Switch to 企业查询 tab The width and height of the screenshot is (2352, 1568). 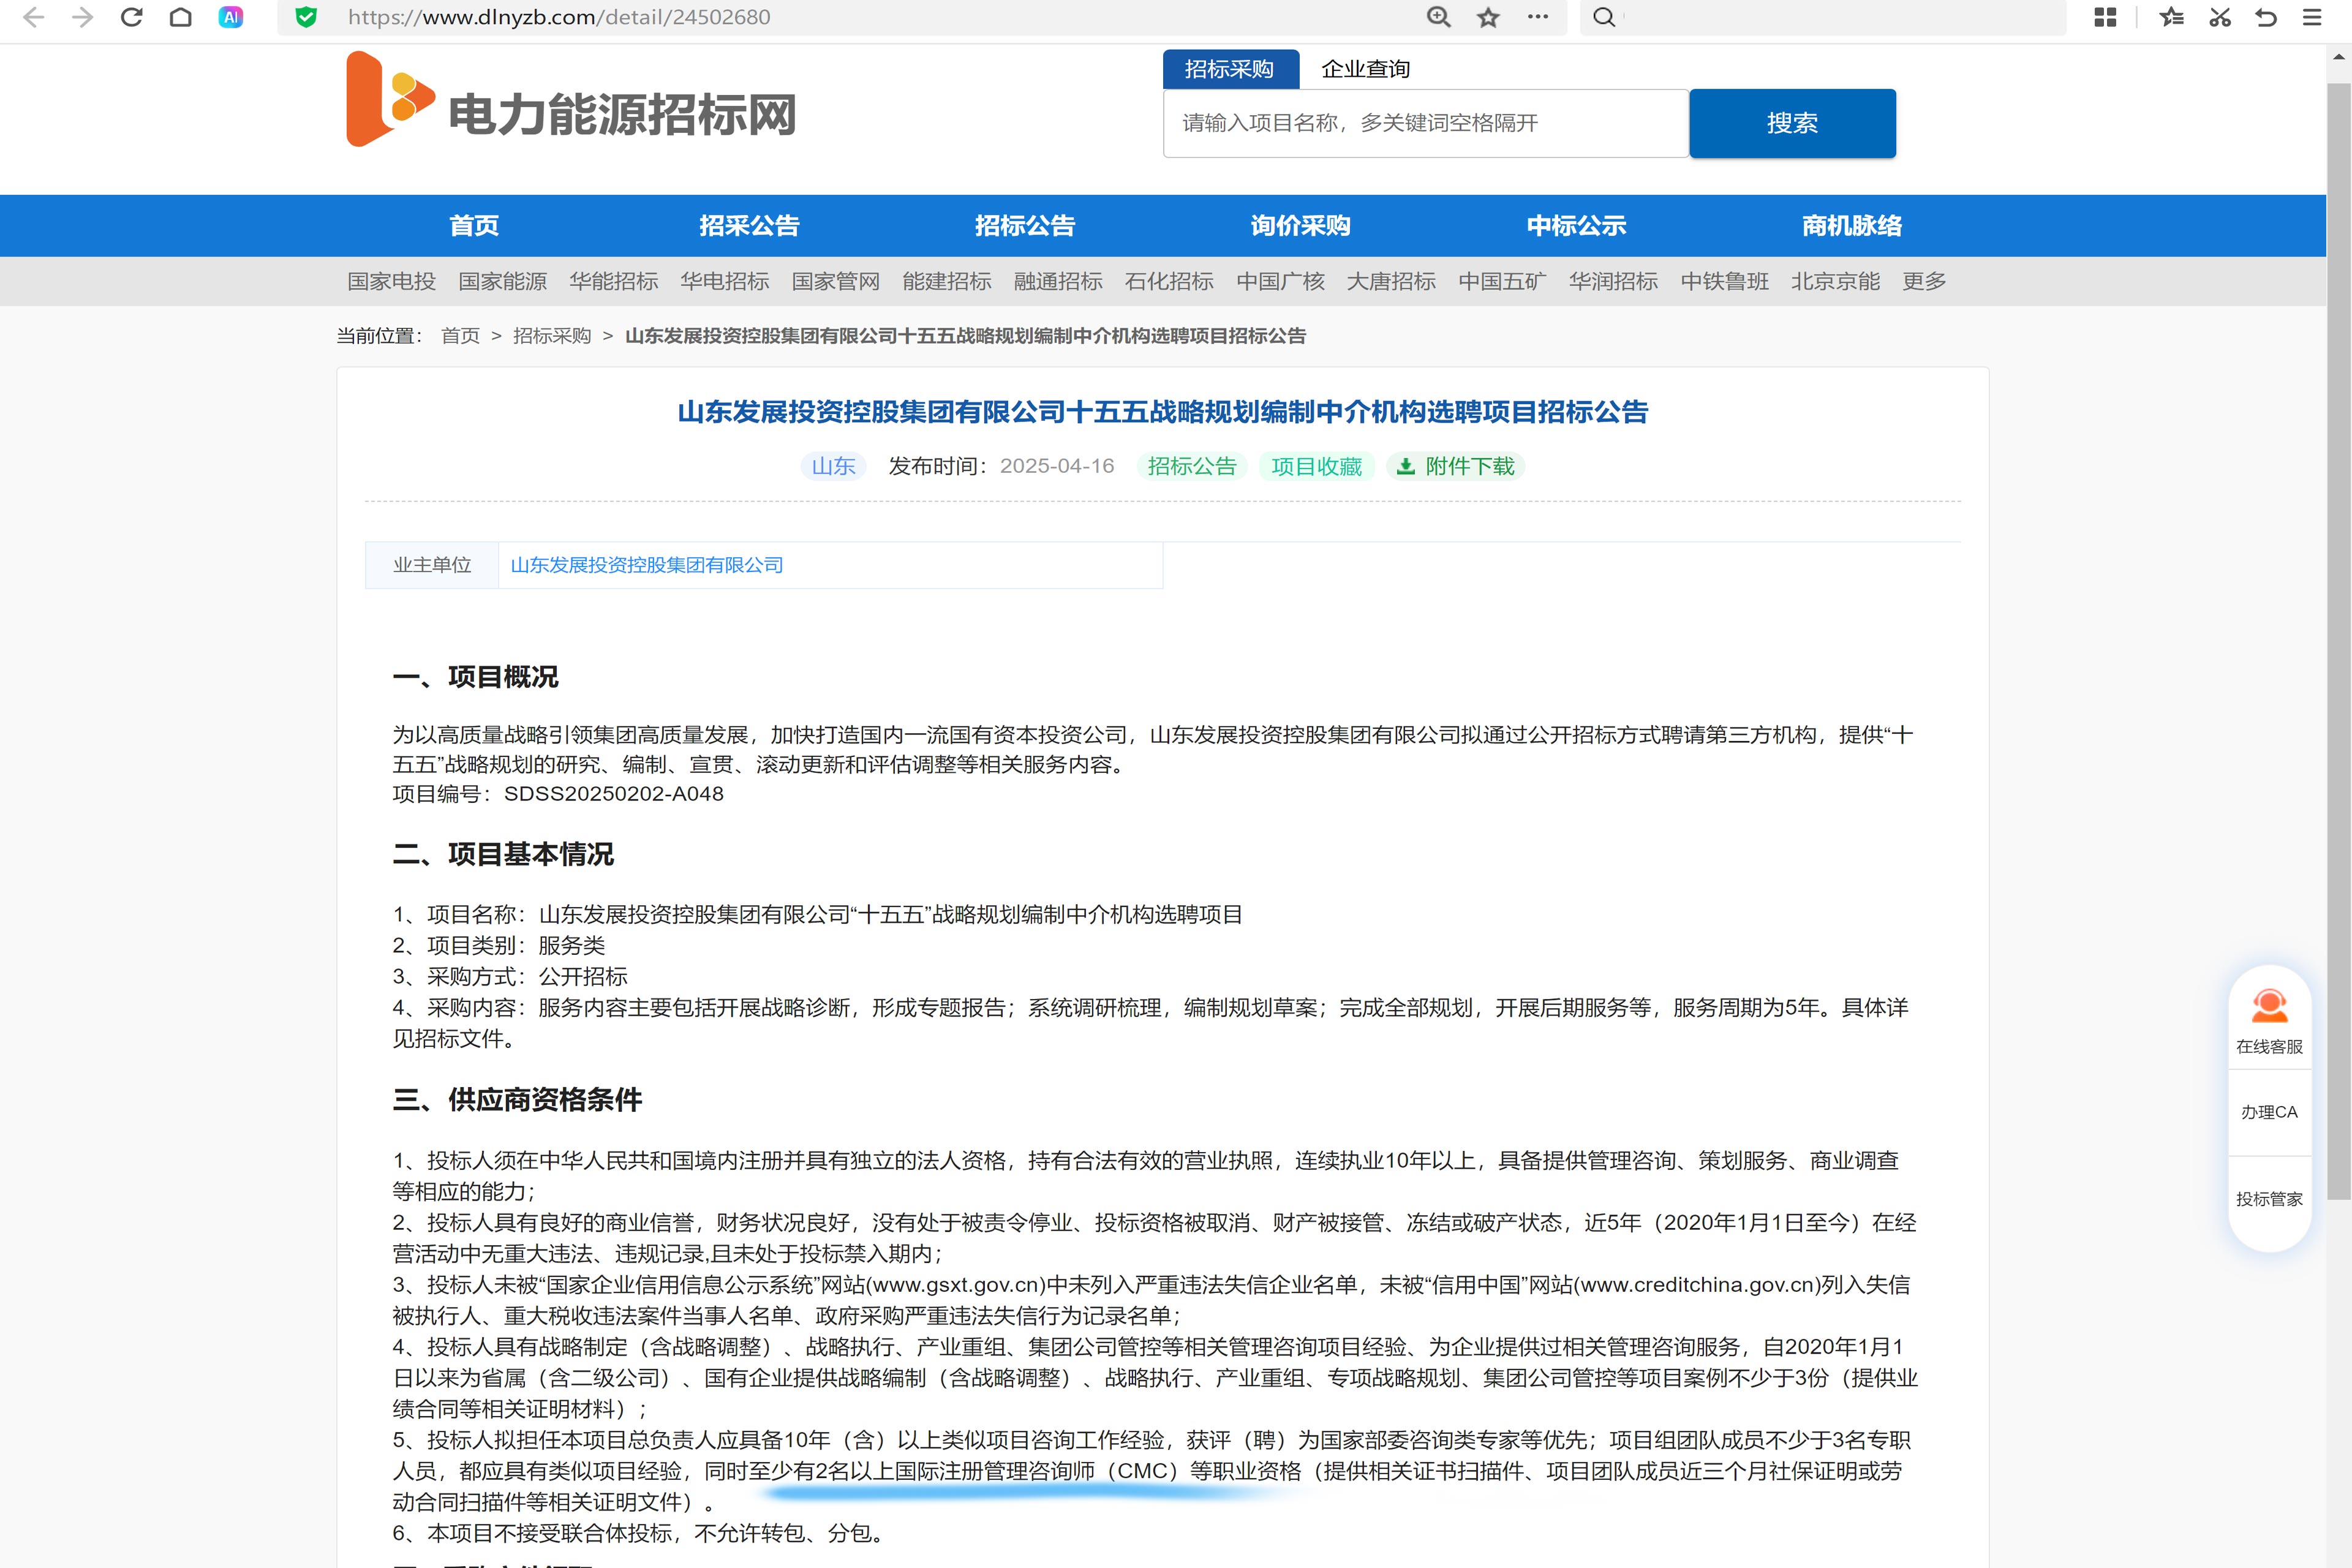(1365, 69)
